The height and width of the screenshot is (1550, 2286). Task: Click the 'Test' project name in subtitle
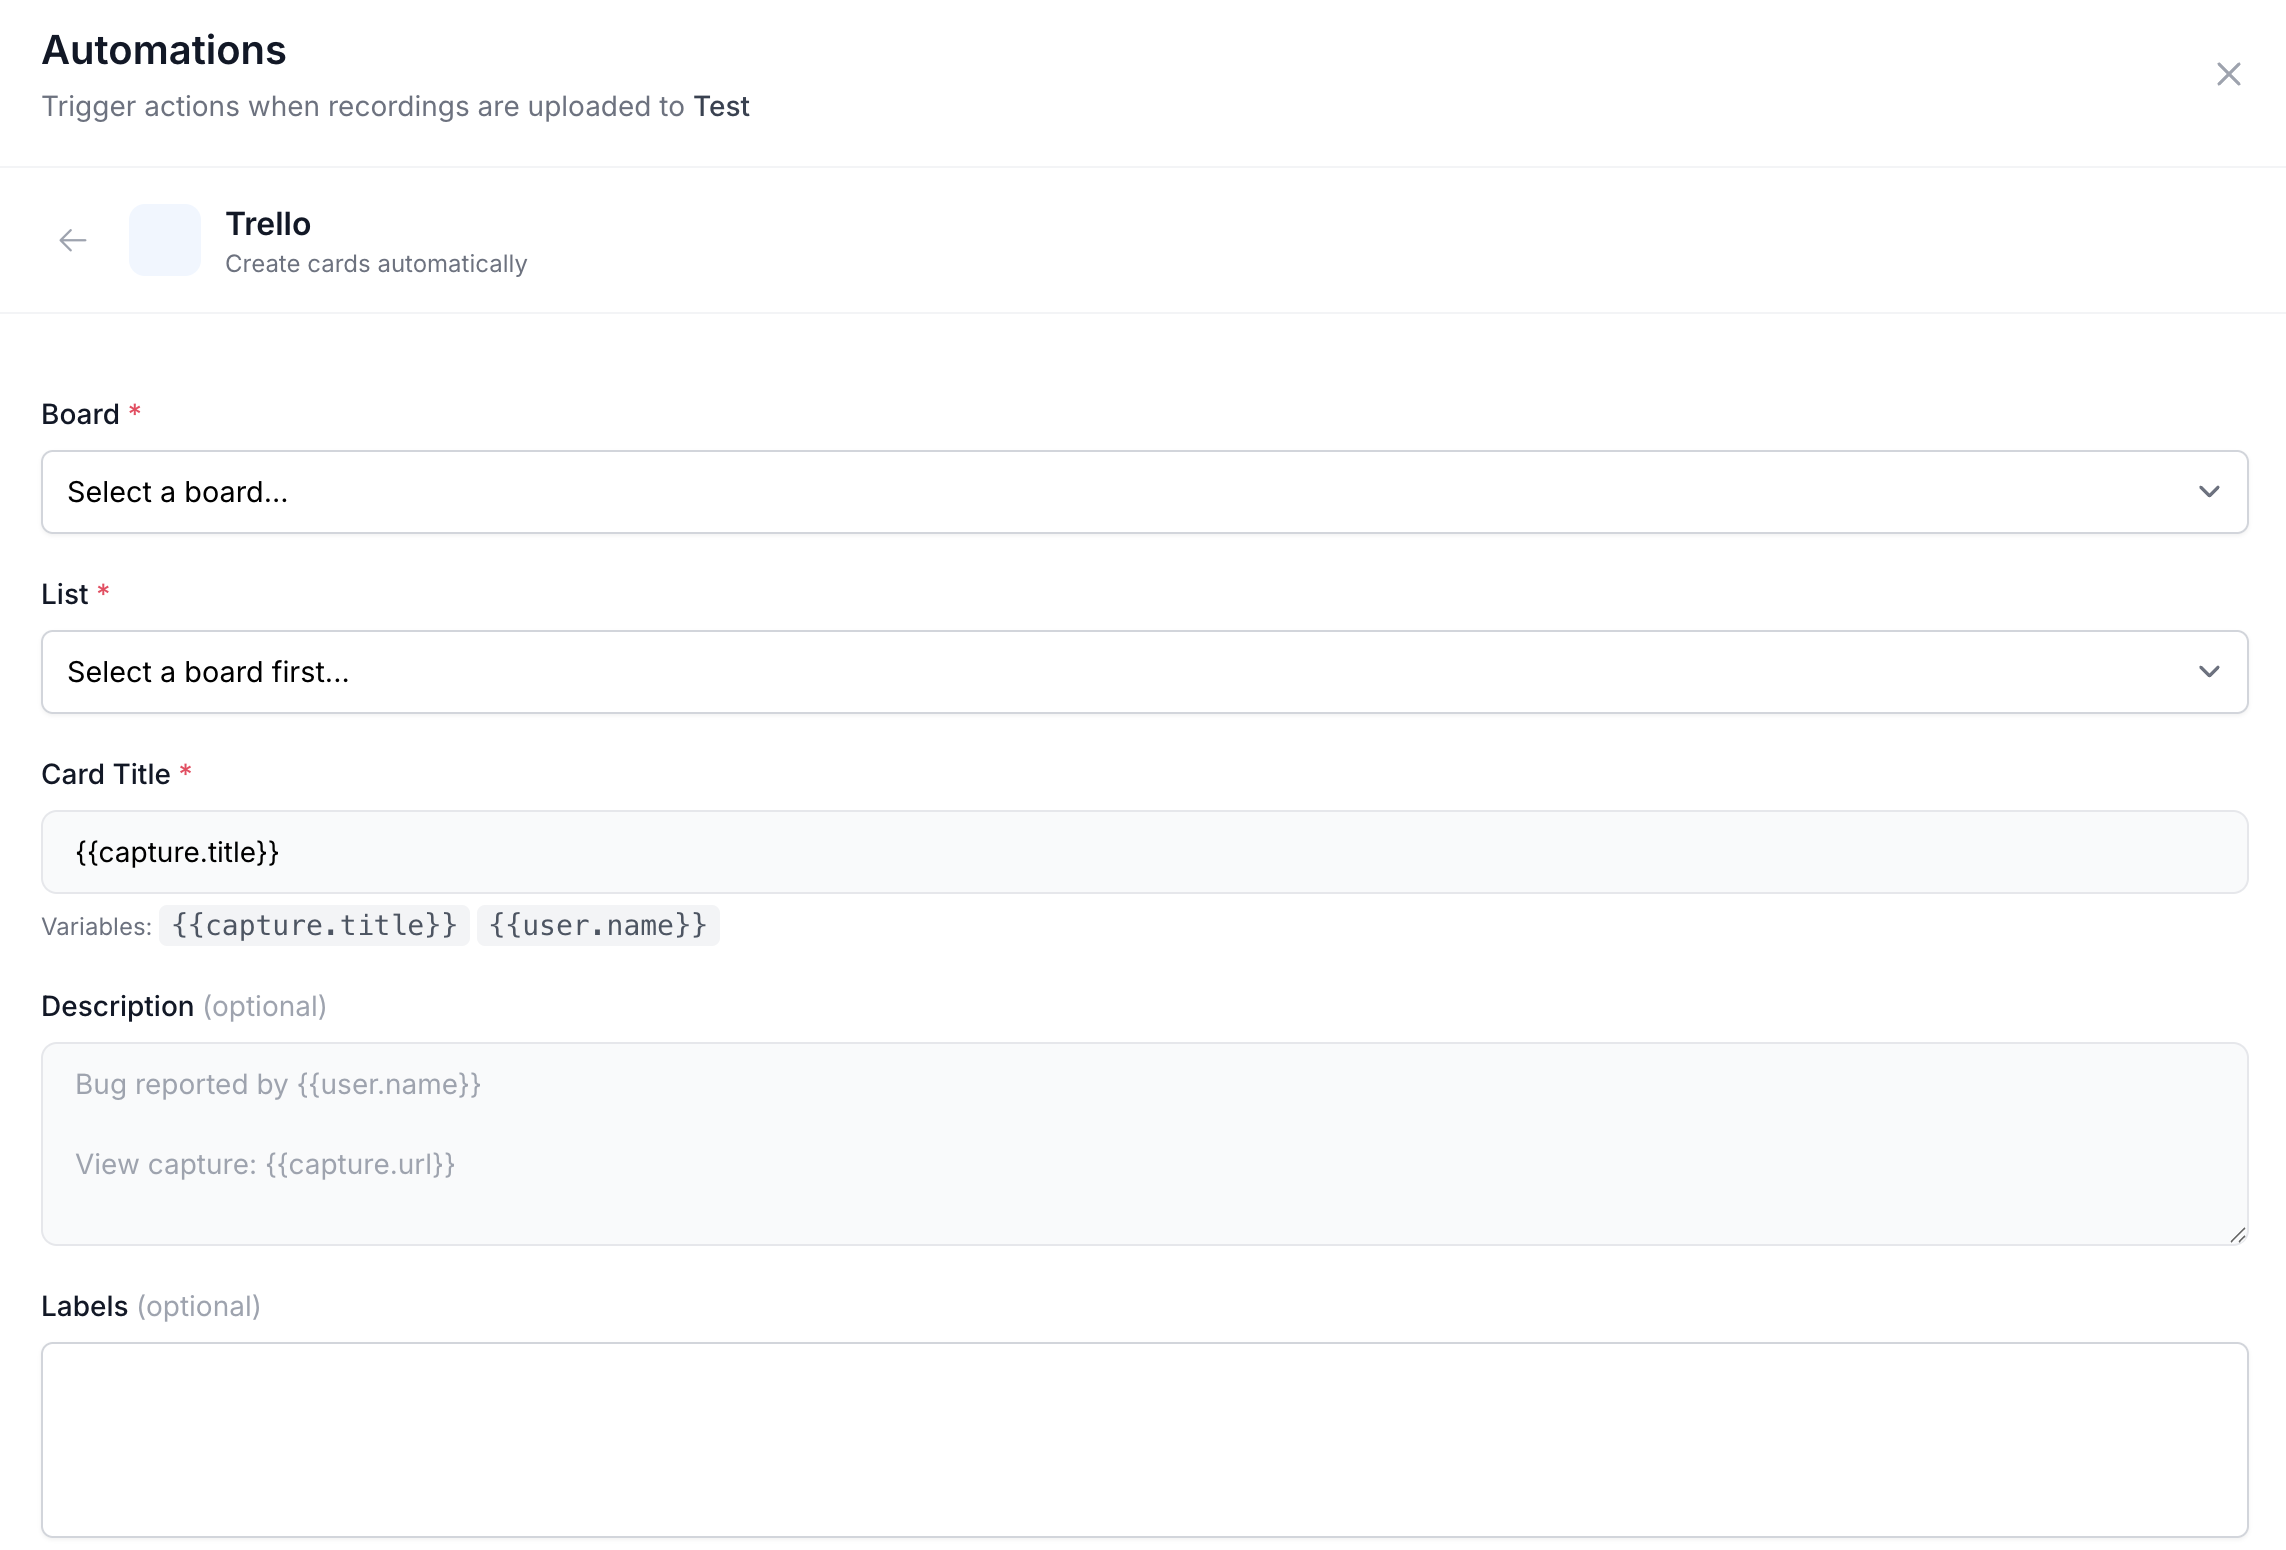pyautogui.click(x=721, y=106)
